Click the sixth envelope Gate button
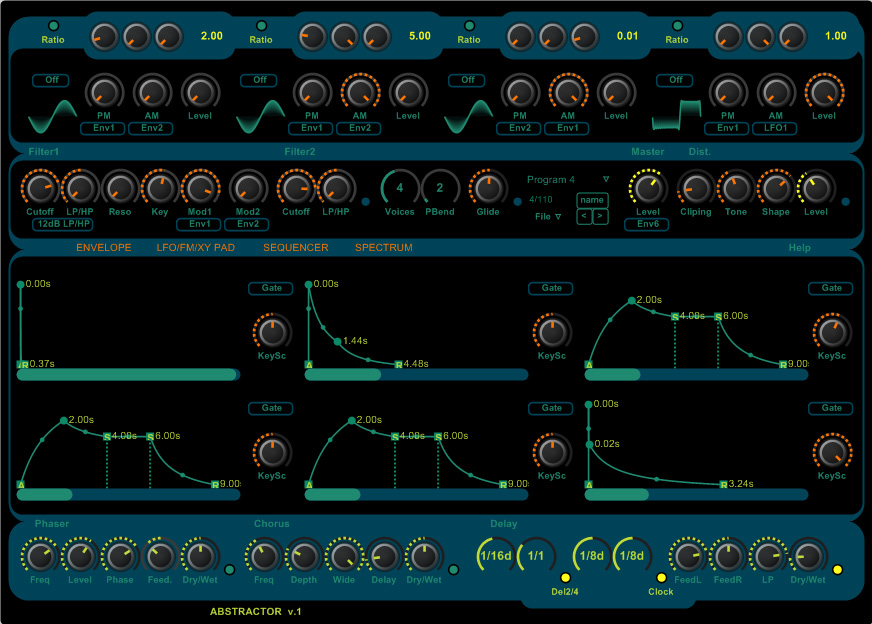Screen dimensions: 872x624 (832, 408)
